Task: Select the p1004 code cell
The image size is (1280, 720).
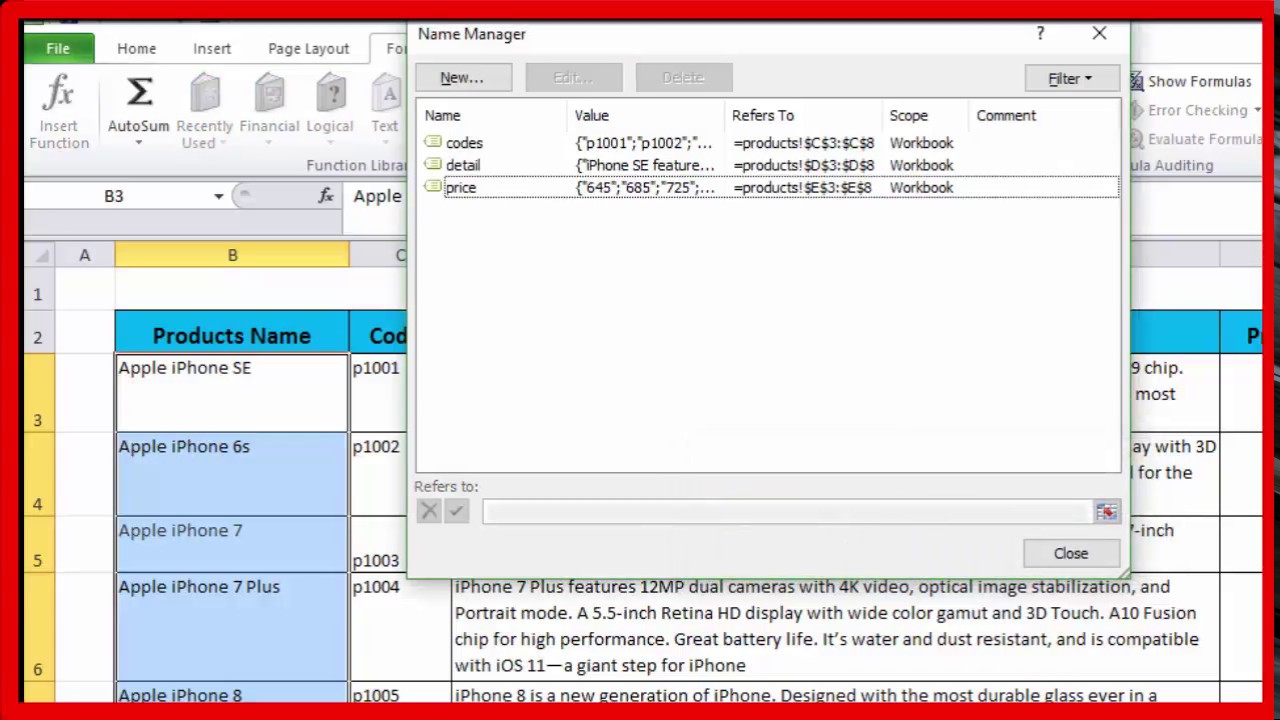Action: click(x=400, y=627)
